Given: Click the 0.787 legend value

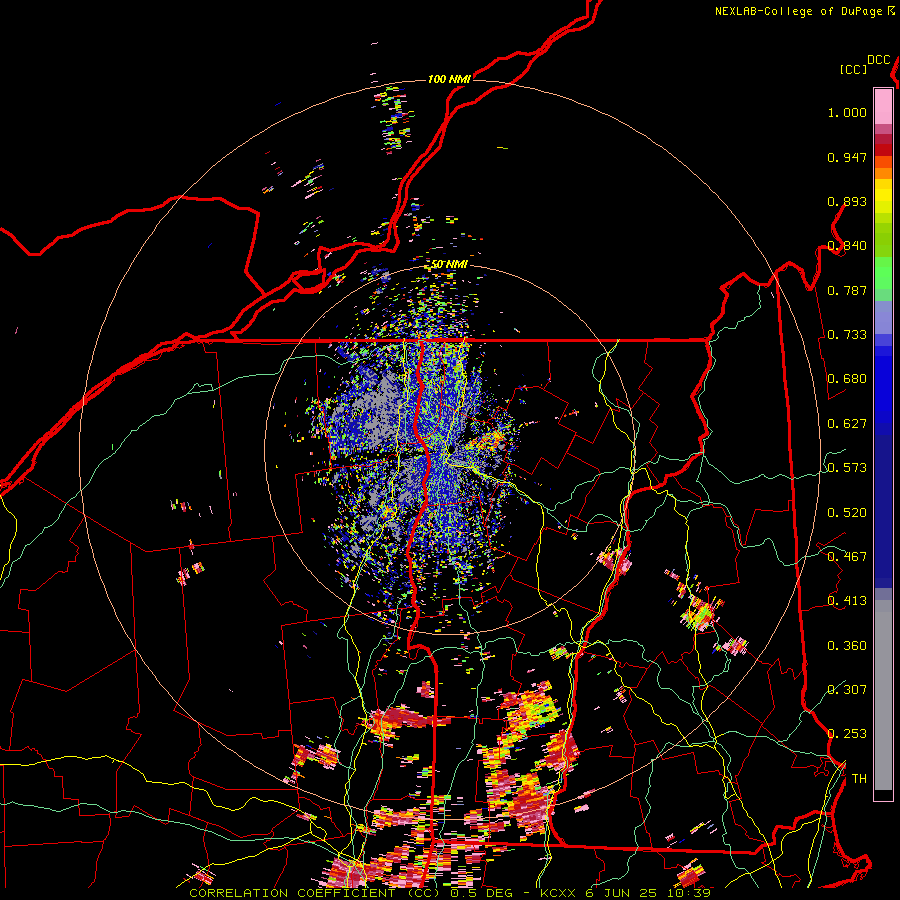Looking at the screenshot, I should 847,290.
